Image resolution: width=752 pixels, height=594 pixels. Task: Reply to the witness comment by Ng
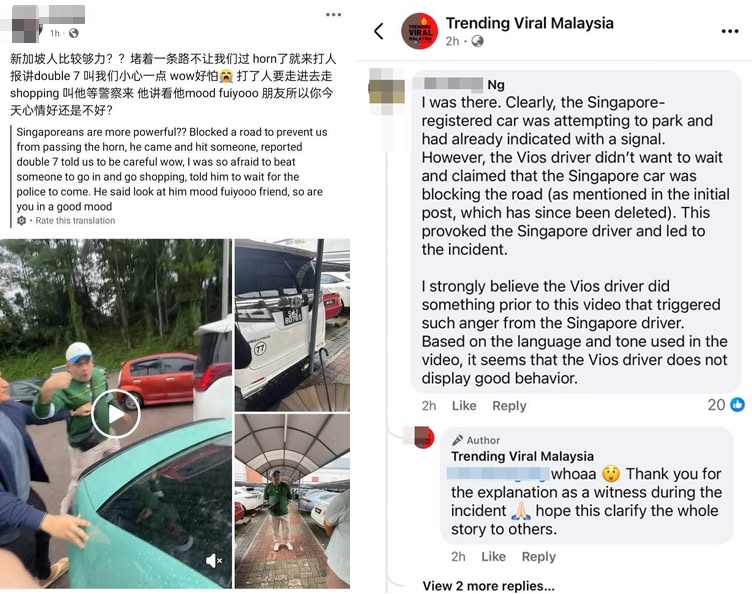click(x=509, y=406)
